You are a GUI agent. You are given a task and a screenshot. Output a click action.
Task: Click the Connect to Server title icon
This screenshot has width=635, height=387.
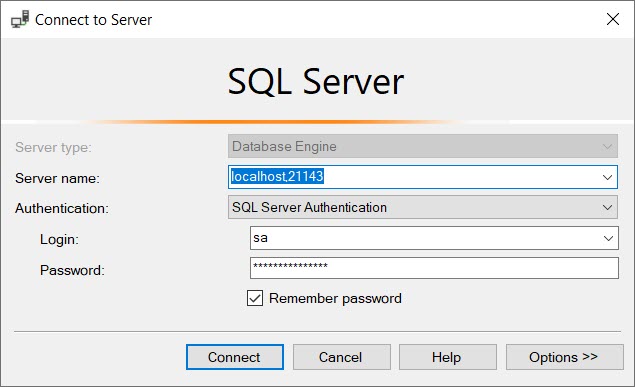click(x=20, y=19)
